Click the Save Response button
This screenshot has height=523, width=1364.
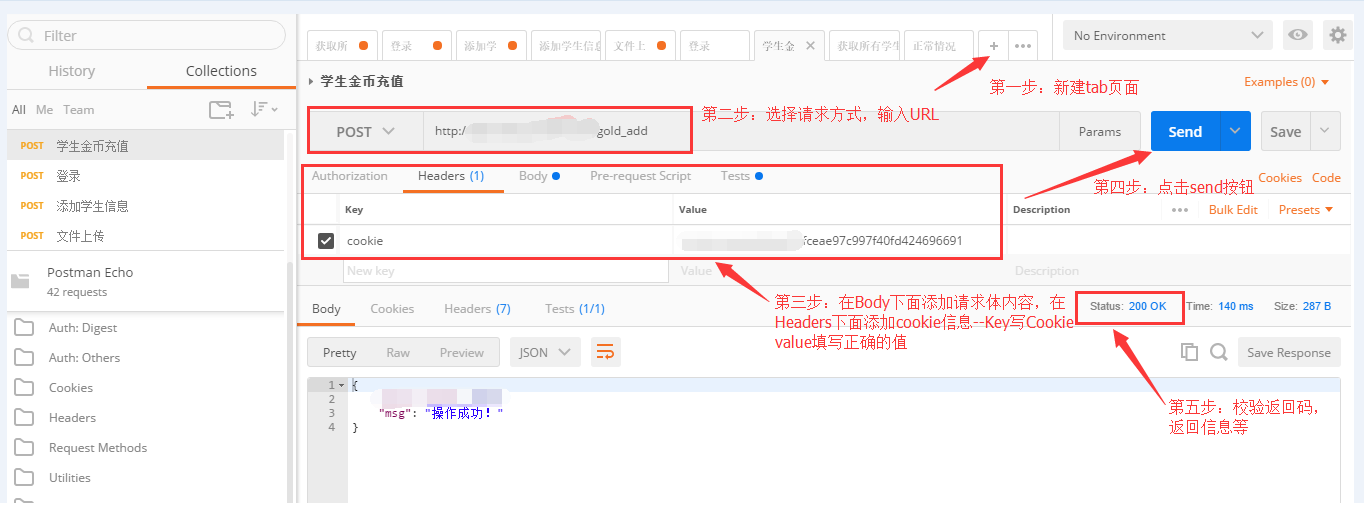pos(1288,352)
